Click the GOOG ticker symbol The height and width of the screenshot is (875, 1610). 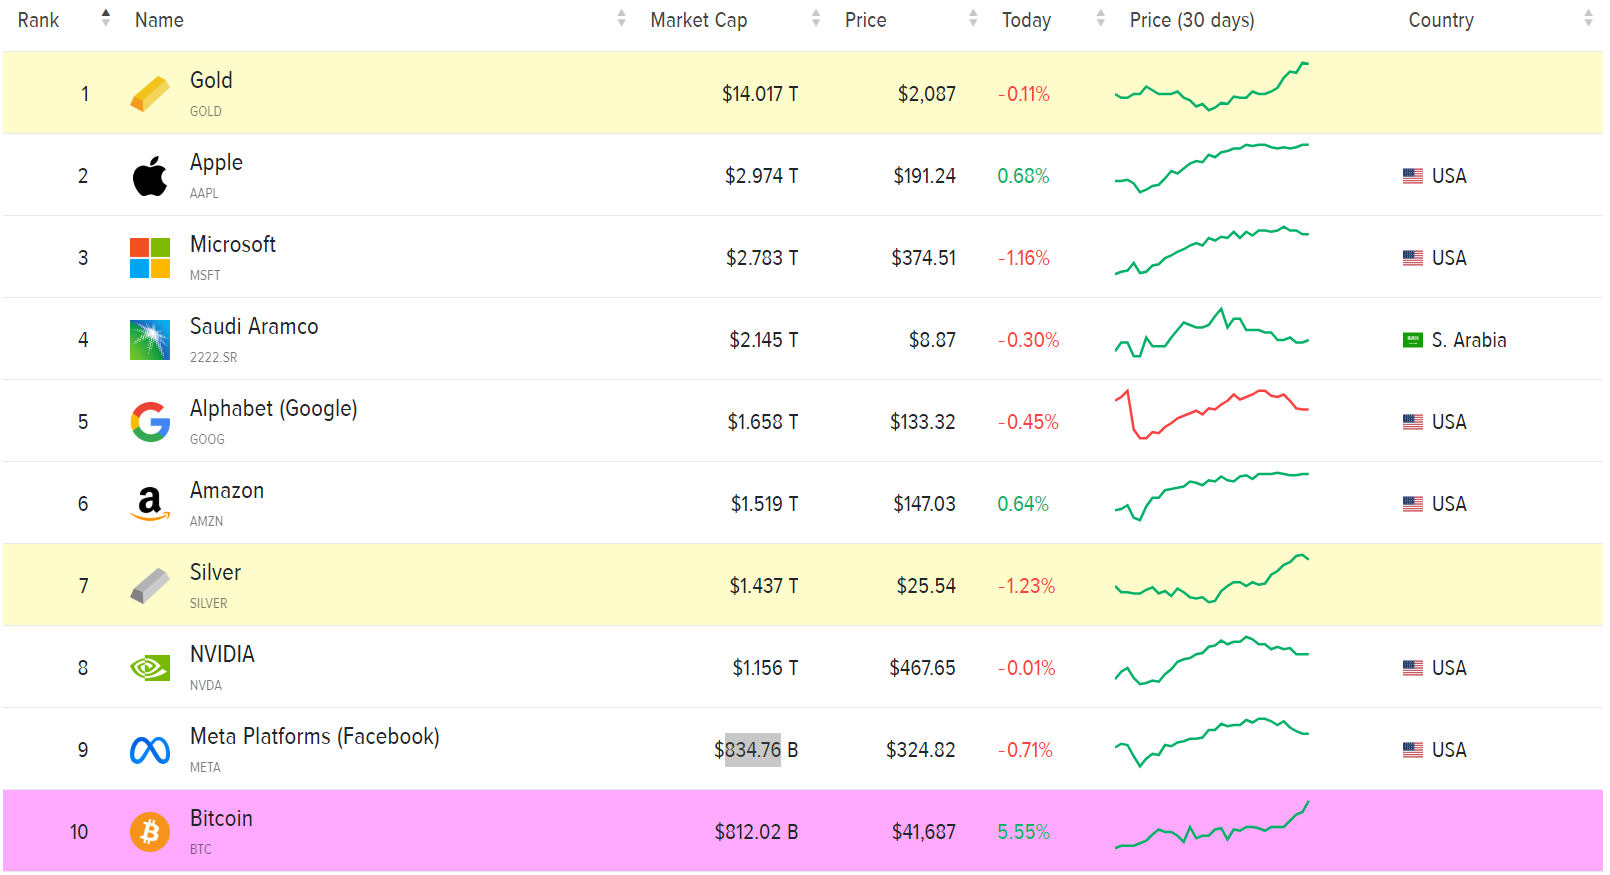(x=207, y=440)
